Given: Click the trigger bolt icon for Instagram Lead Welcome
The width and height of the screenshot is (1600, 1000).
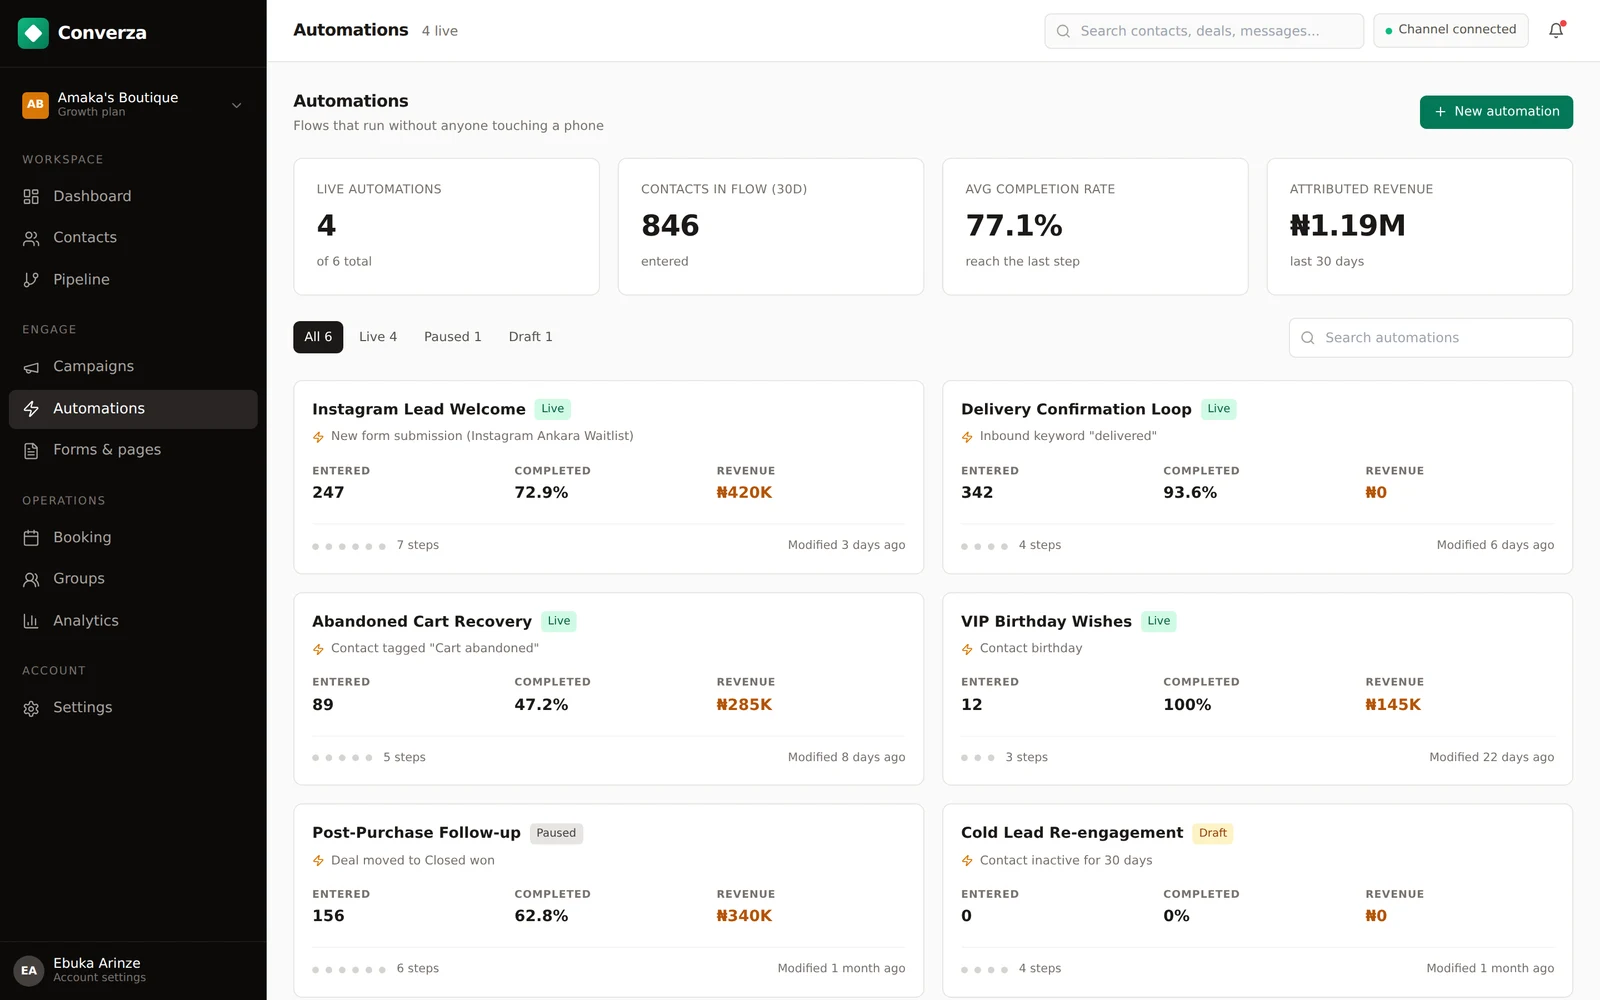Looking at the screenshot, I should pyautogui.click(x=319, y=437).
